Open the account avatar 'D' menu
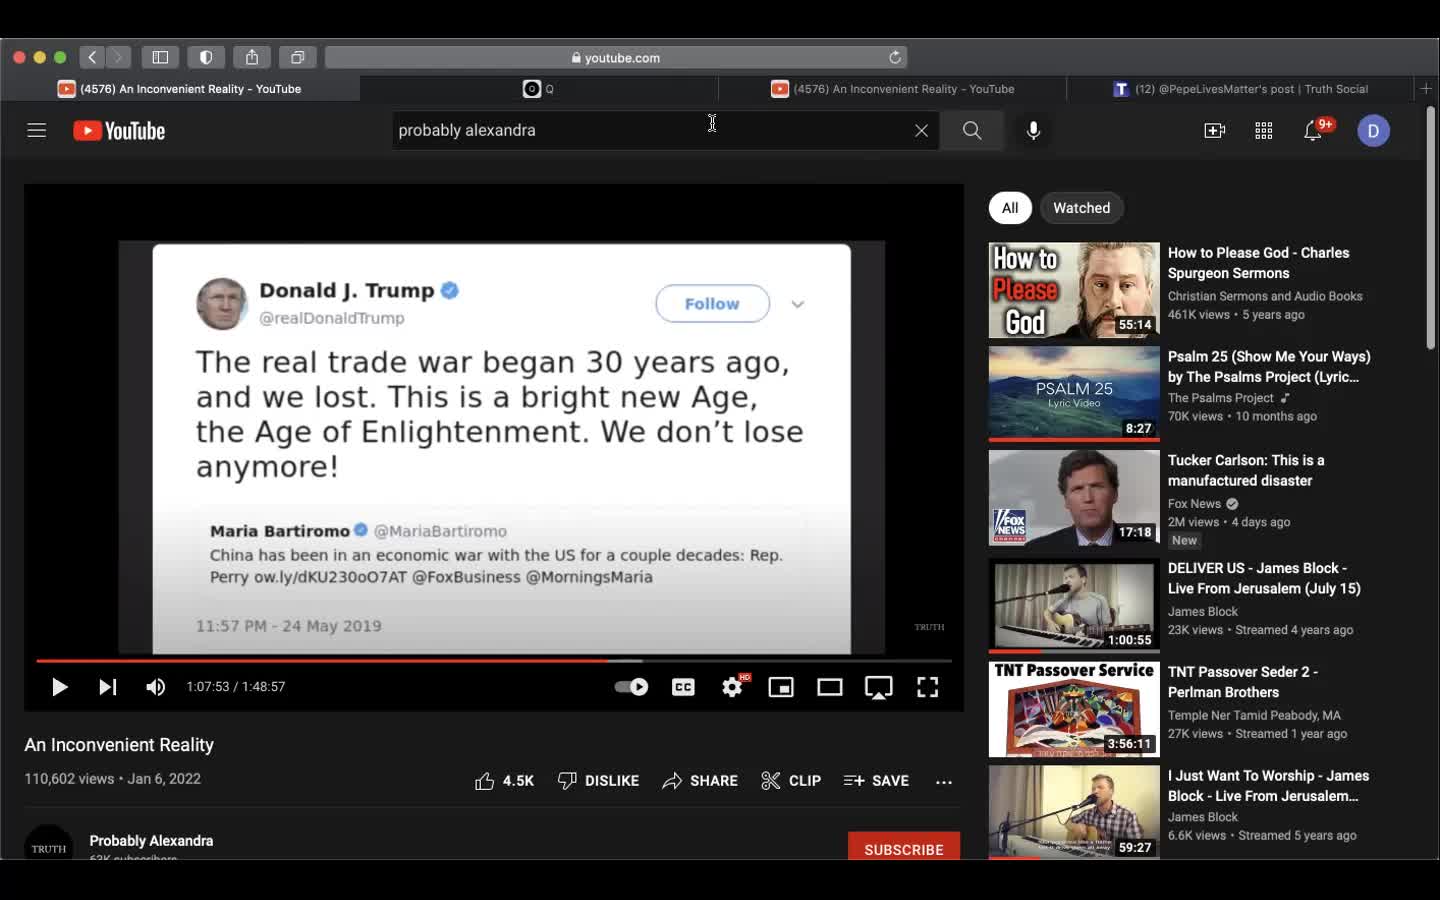 click(1373, 130)
